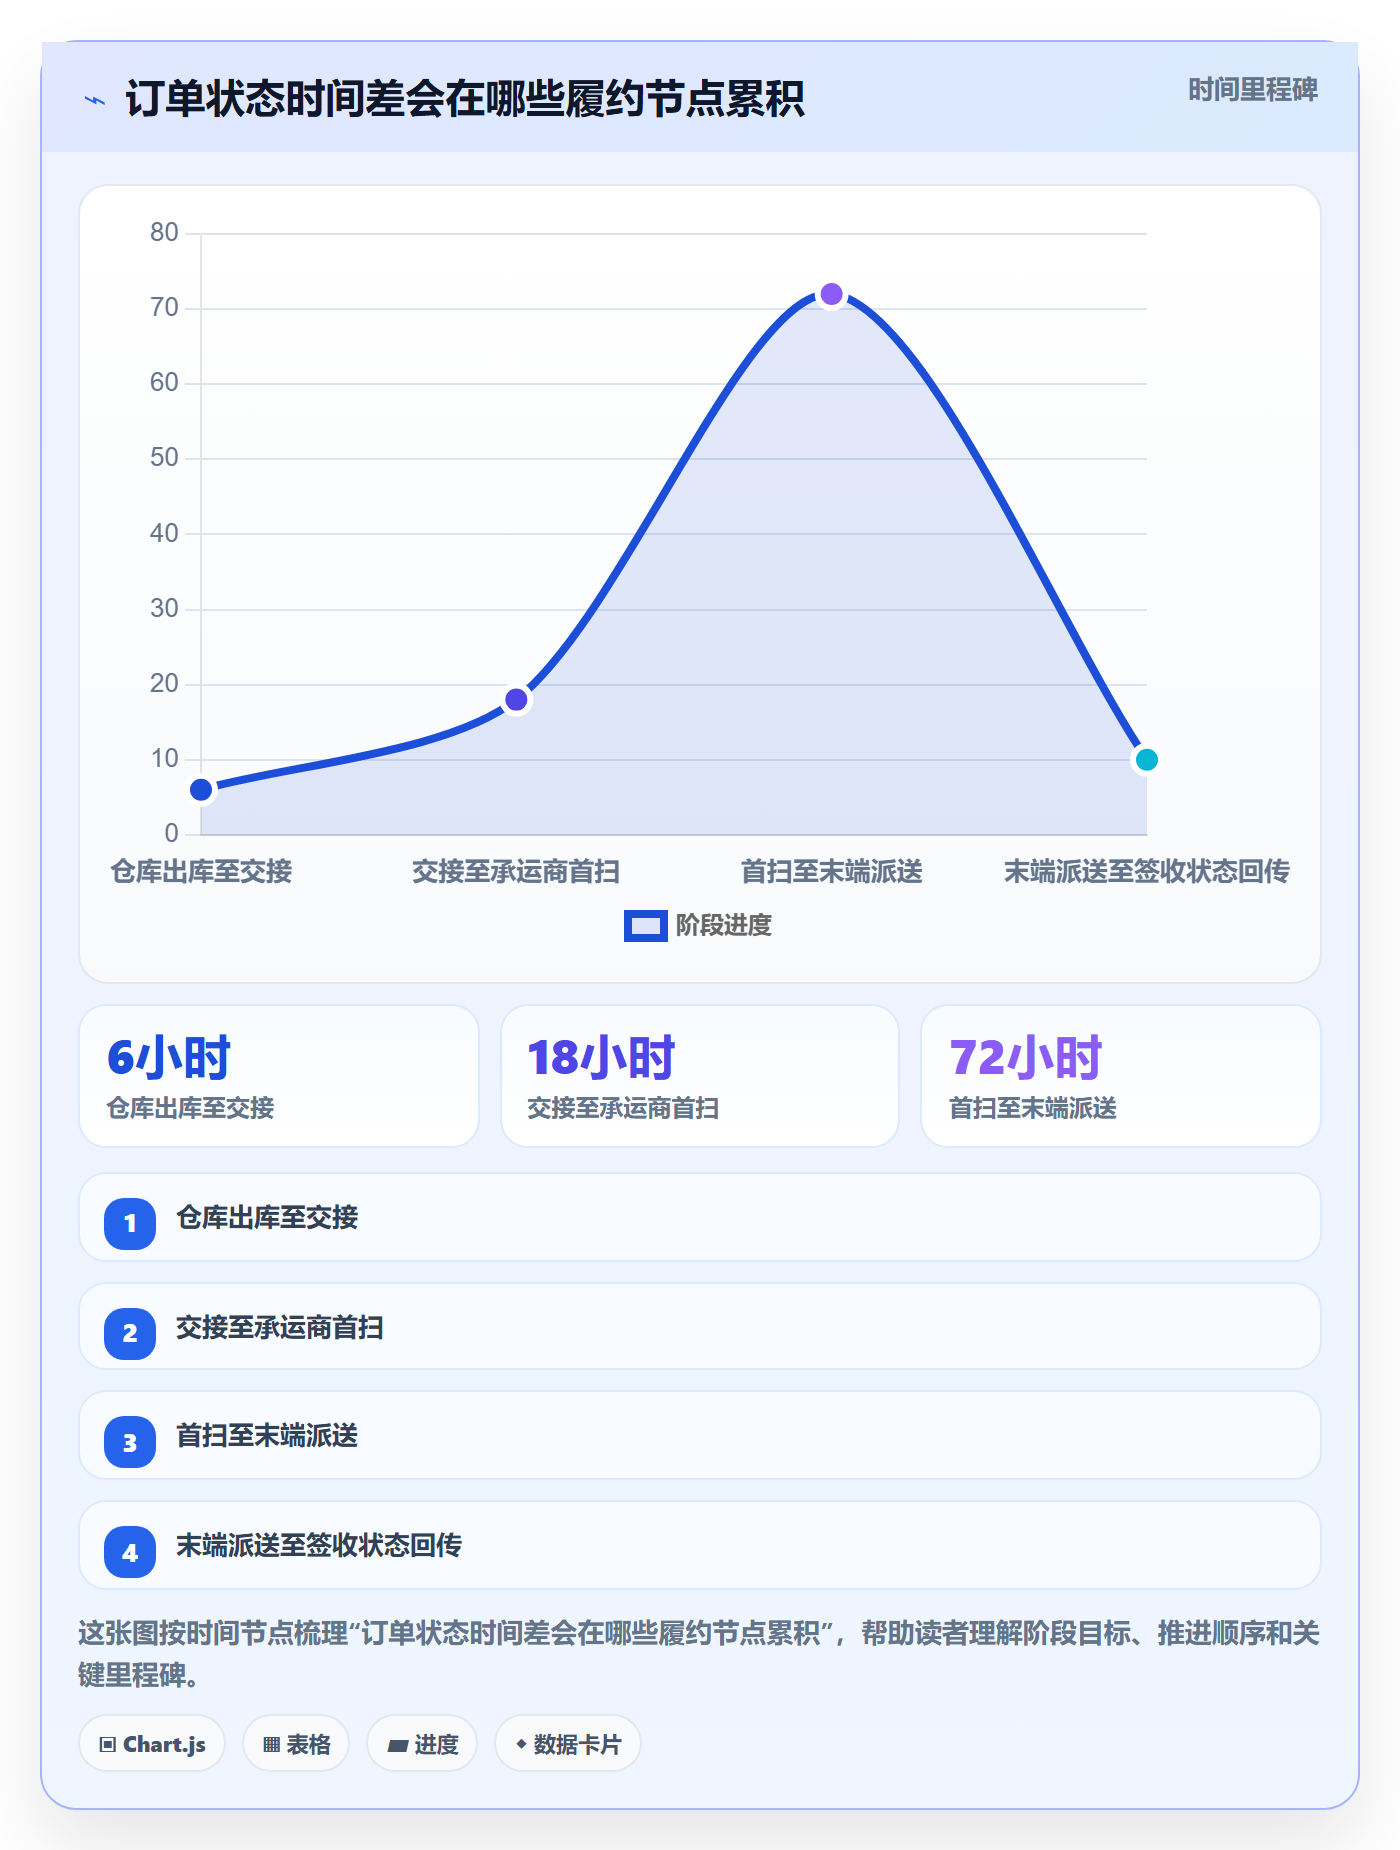Click the lightning icon beside the title
This screenshot has width=1400, height=1850.
(x=95, y=100)
